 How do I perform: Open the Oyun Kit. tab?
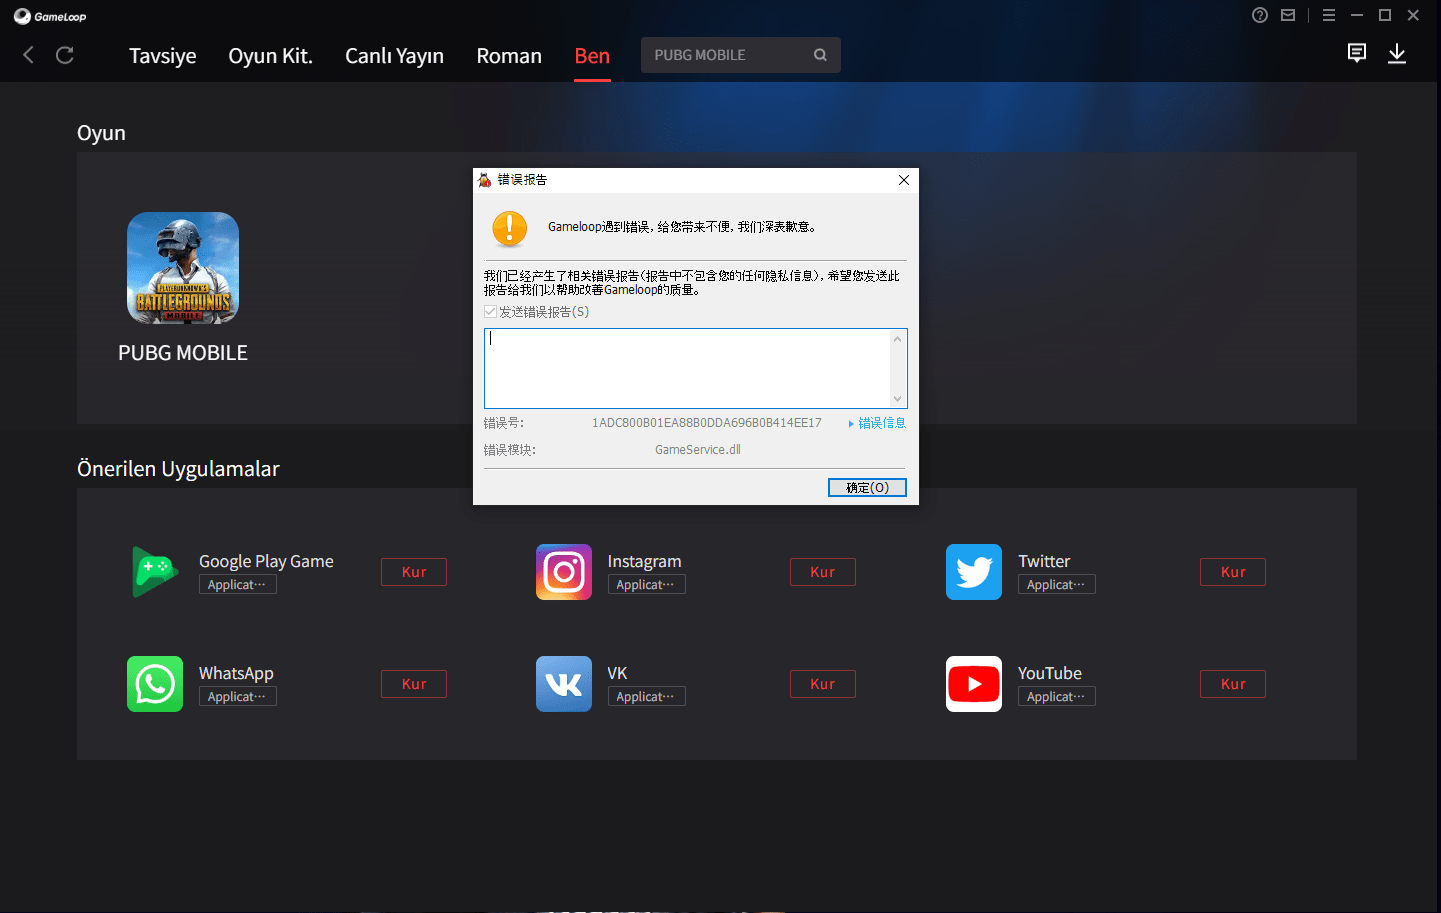270,56
